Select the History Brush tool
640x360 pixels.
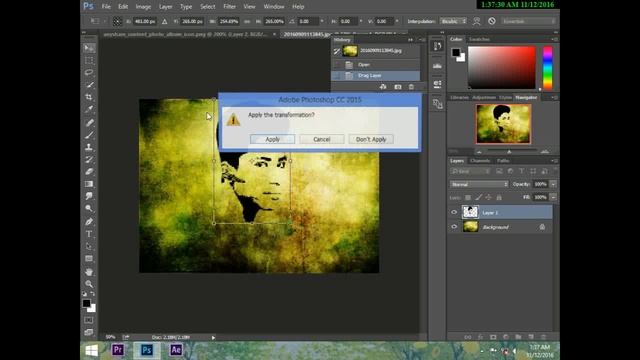[89, 160]
